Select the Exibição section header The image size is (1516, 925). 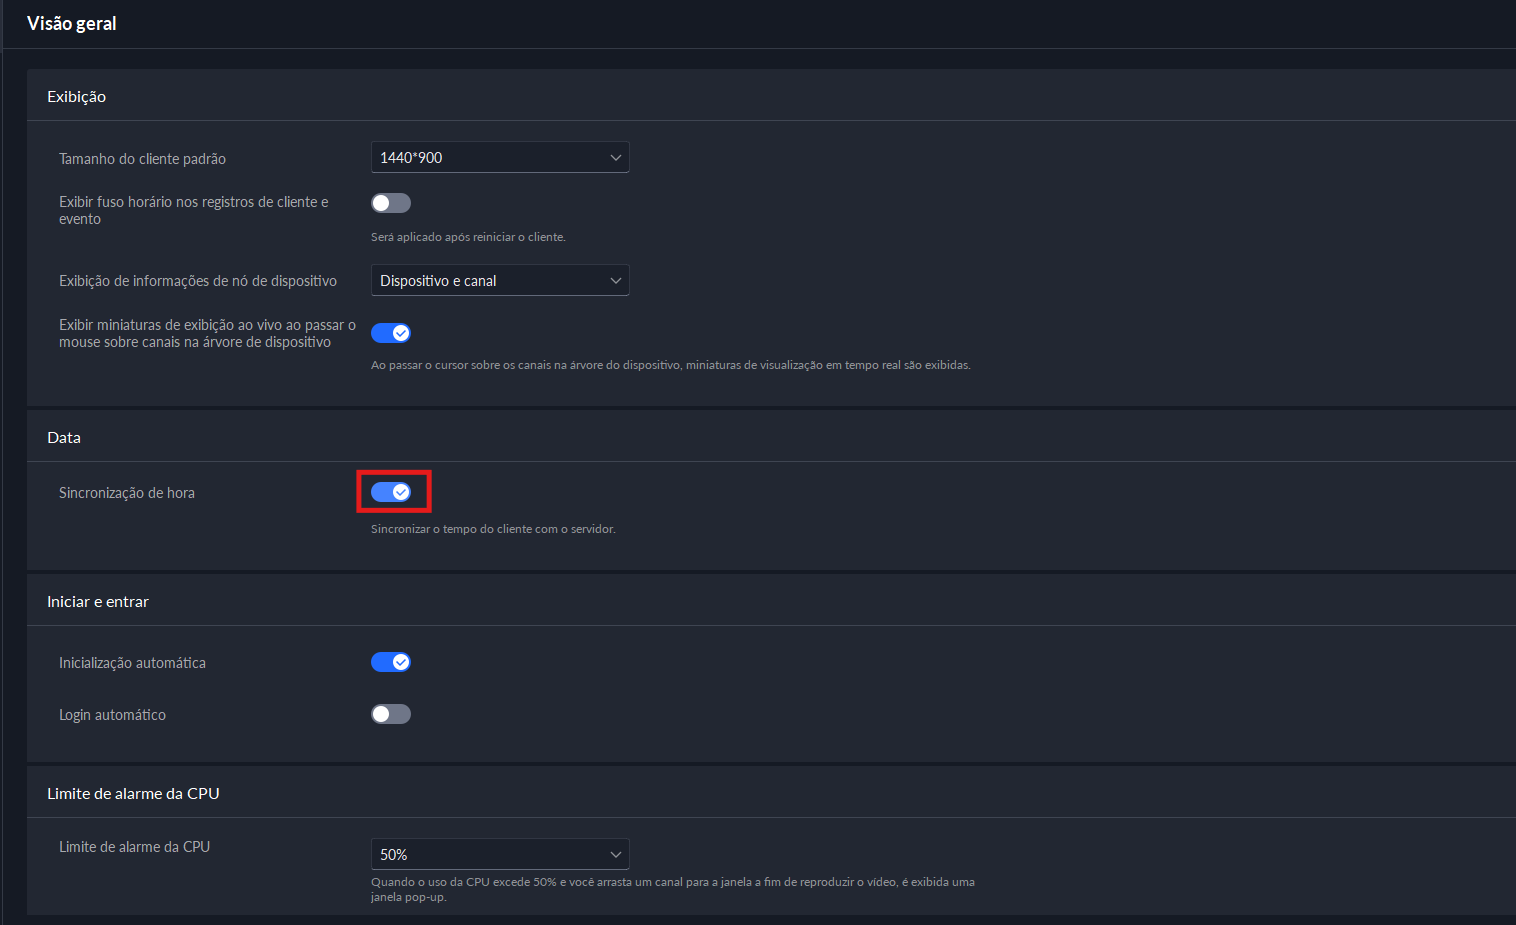click(x=76, y=97)
